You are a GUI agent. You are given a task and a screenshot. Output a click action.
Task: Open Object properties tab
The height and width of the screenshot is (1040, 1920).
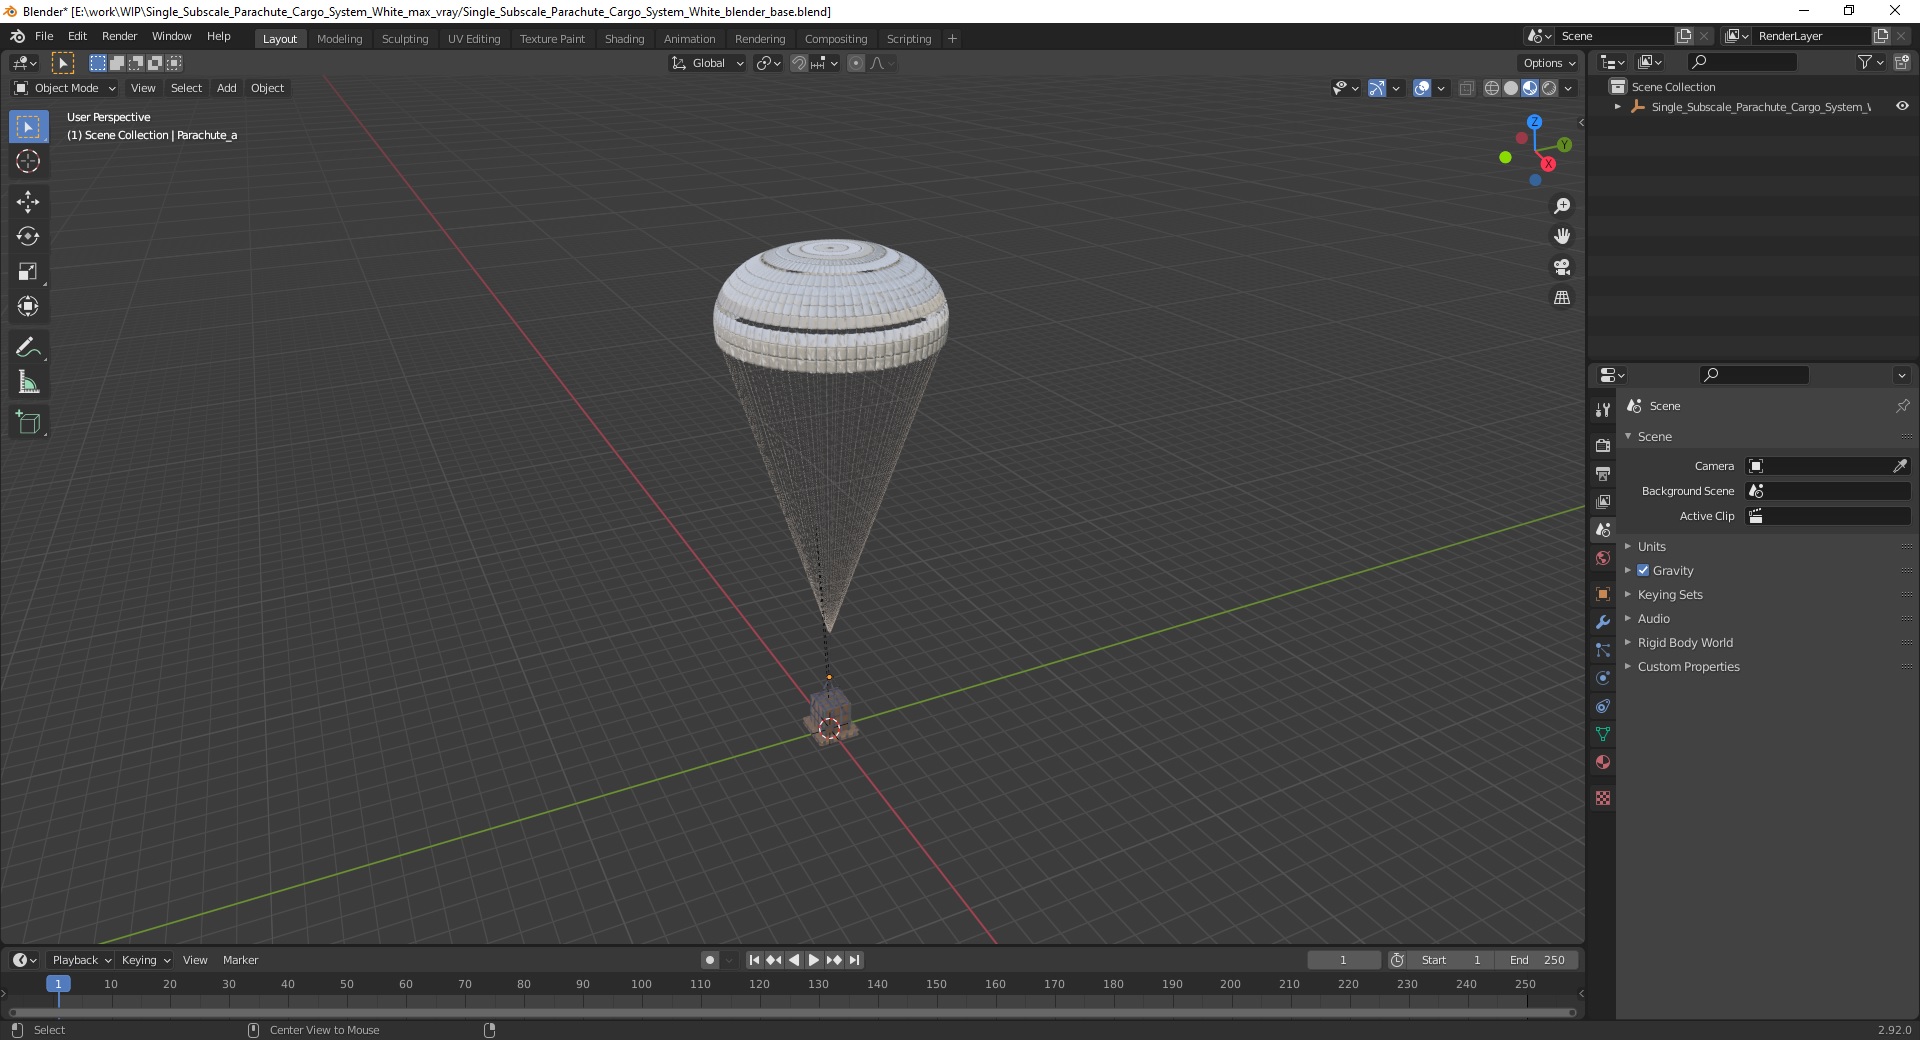pyautogui.click(x=1603, y=594)
